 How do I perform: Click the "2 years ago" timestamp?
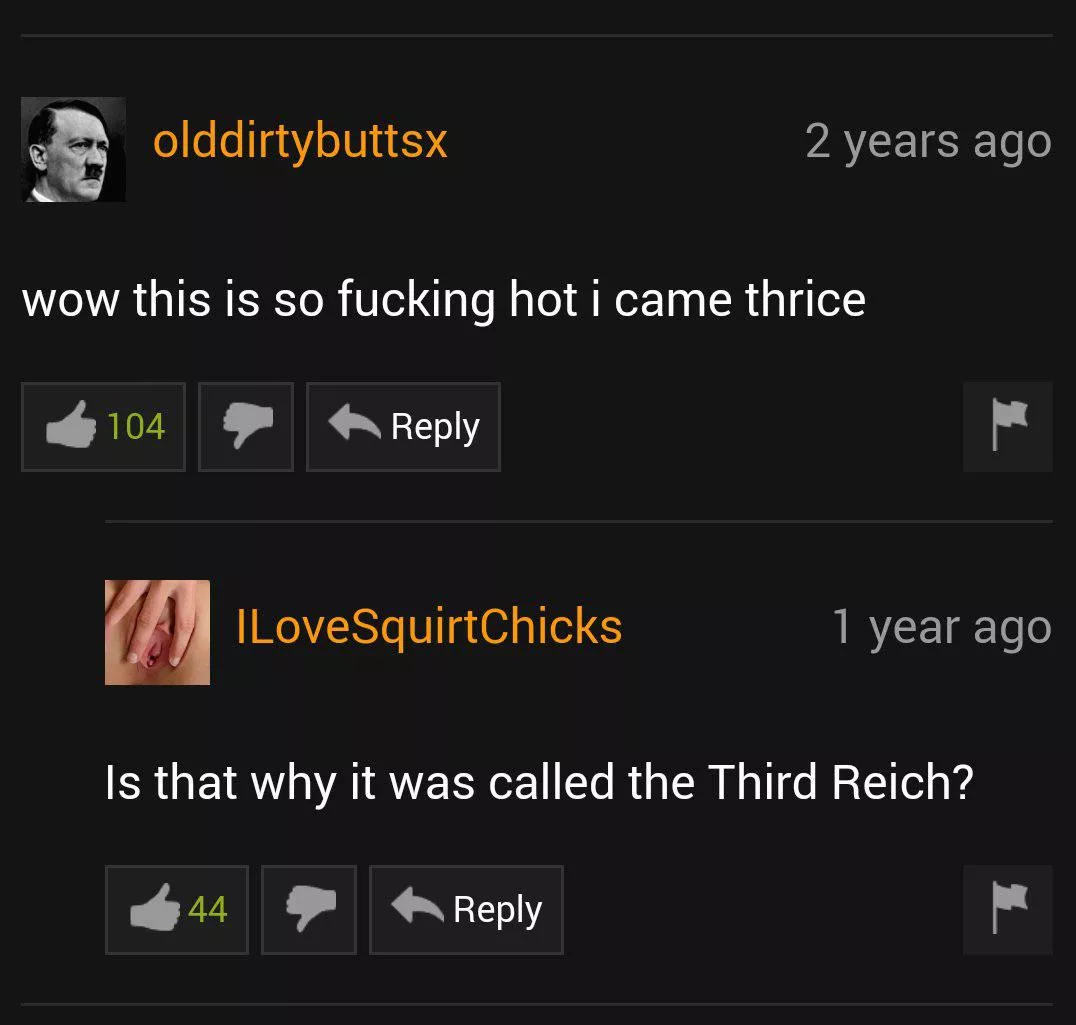(x=928, y=143)
